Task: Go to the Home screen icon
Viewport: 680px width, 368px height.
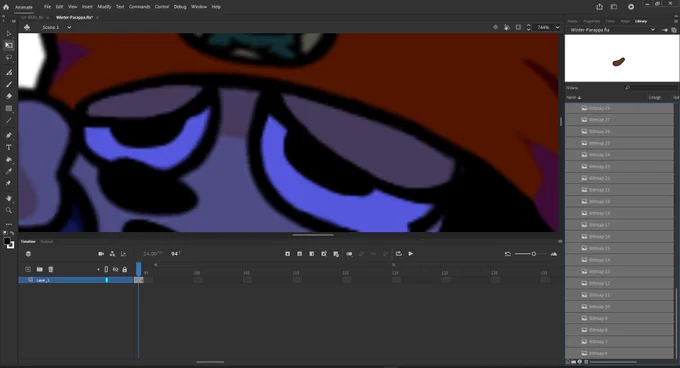Action: 6,7
